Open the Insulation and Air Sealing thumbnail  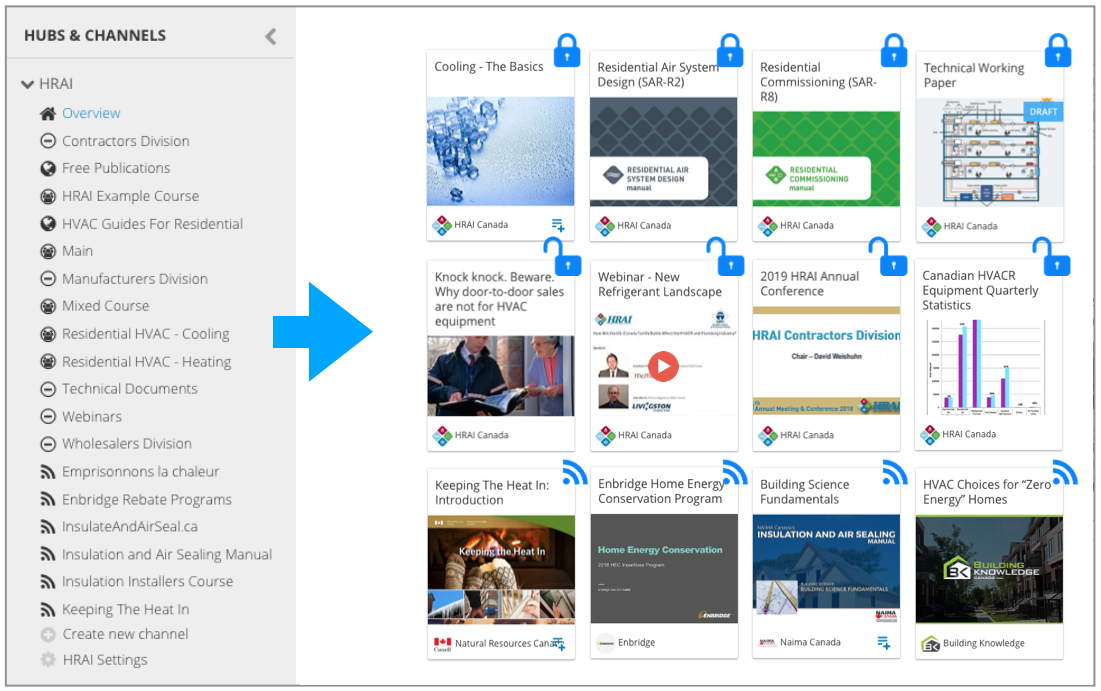[x=826, y=569]
